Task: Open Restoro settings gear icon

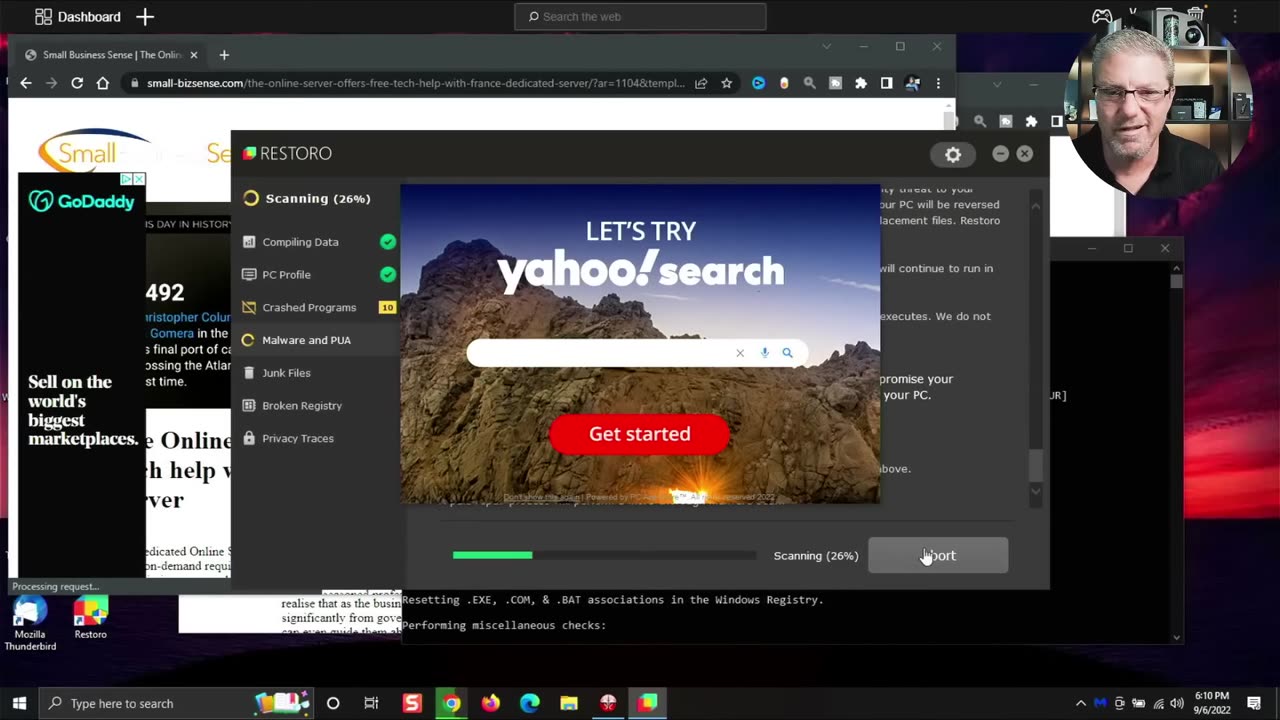Action: (x=952, y=154)
